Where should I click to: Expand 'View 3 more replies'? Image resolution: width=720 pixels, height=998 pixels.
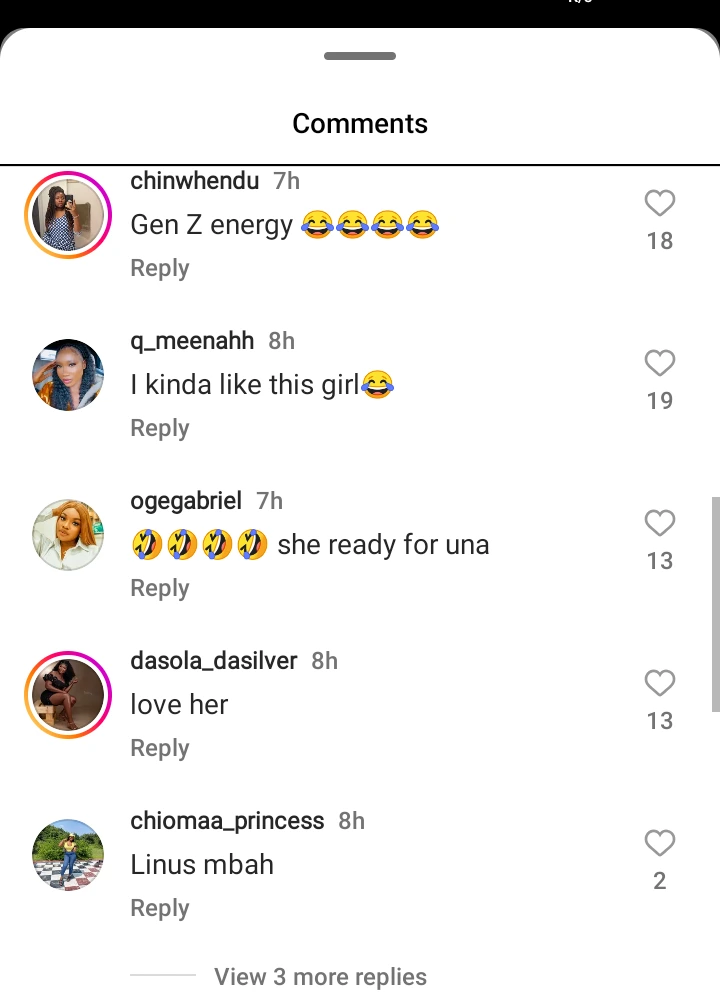(320, 977)
